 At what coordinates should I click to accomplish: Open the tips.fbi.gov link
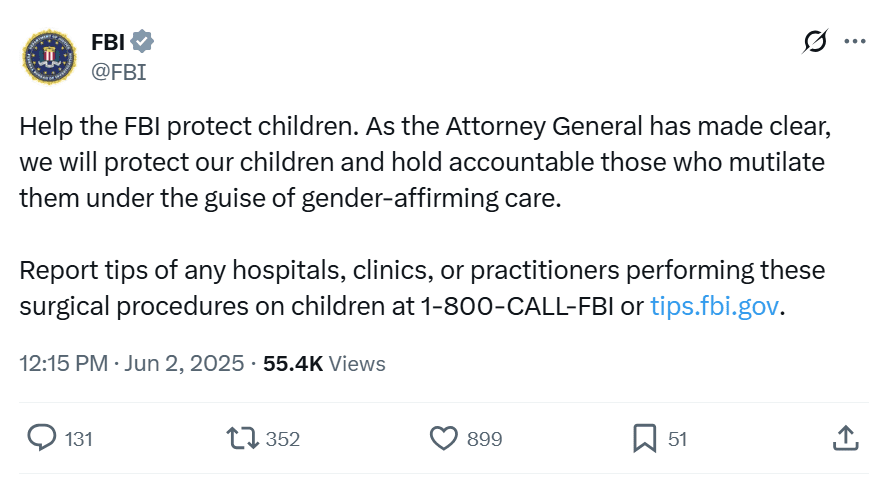715,306
